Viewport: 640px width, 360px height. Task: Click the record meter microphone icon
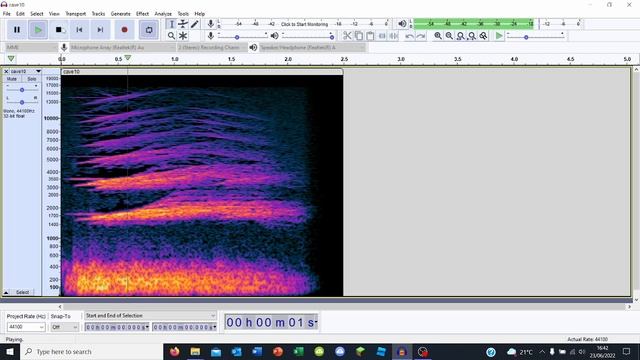[211, 24]
